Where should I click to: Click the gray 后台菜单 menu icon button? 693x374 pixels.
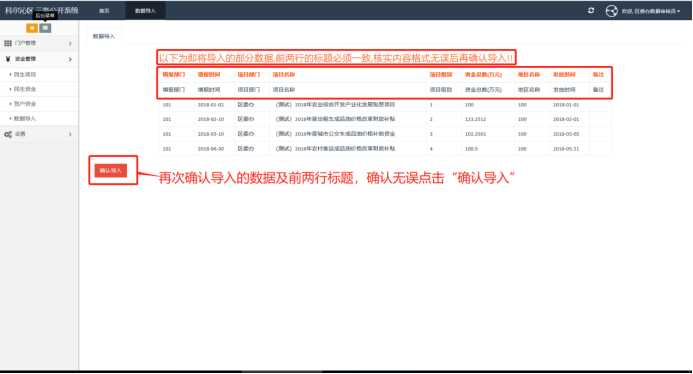[x=45, y=28]
